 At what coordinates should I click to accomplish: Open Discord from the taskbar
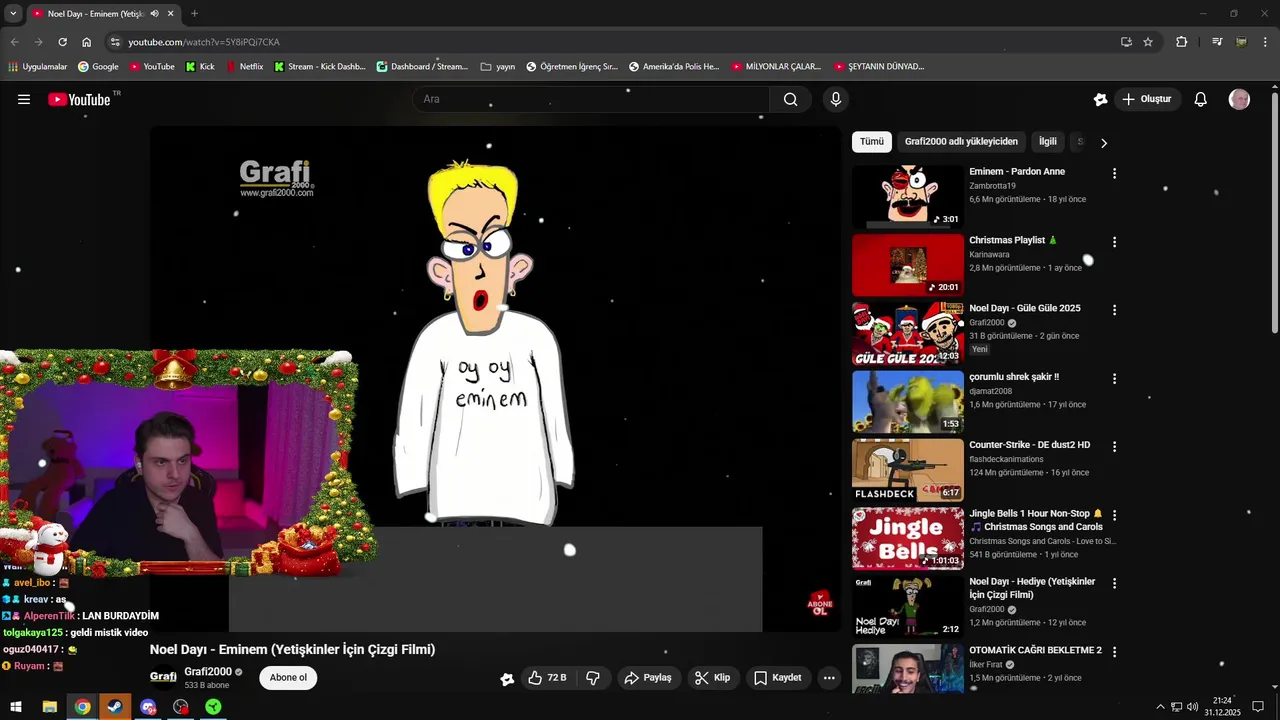tap(148, 707)
